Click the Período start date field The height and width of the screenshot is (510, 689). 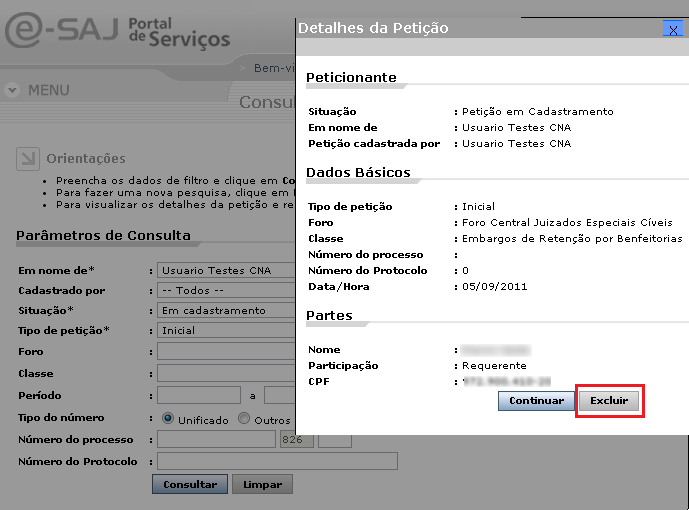click(x=198, y=395)
